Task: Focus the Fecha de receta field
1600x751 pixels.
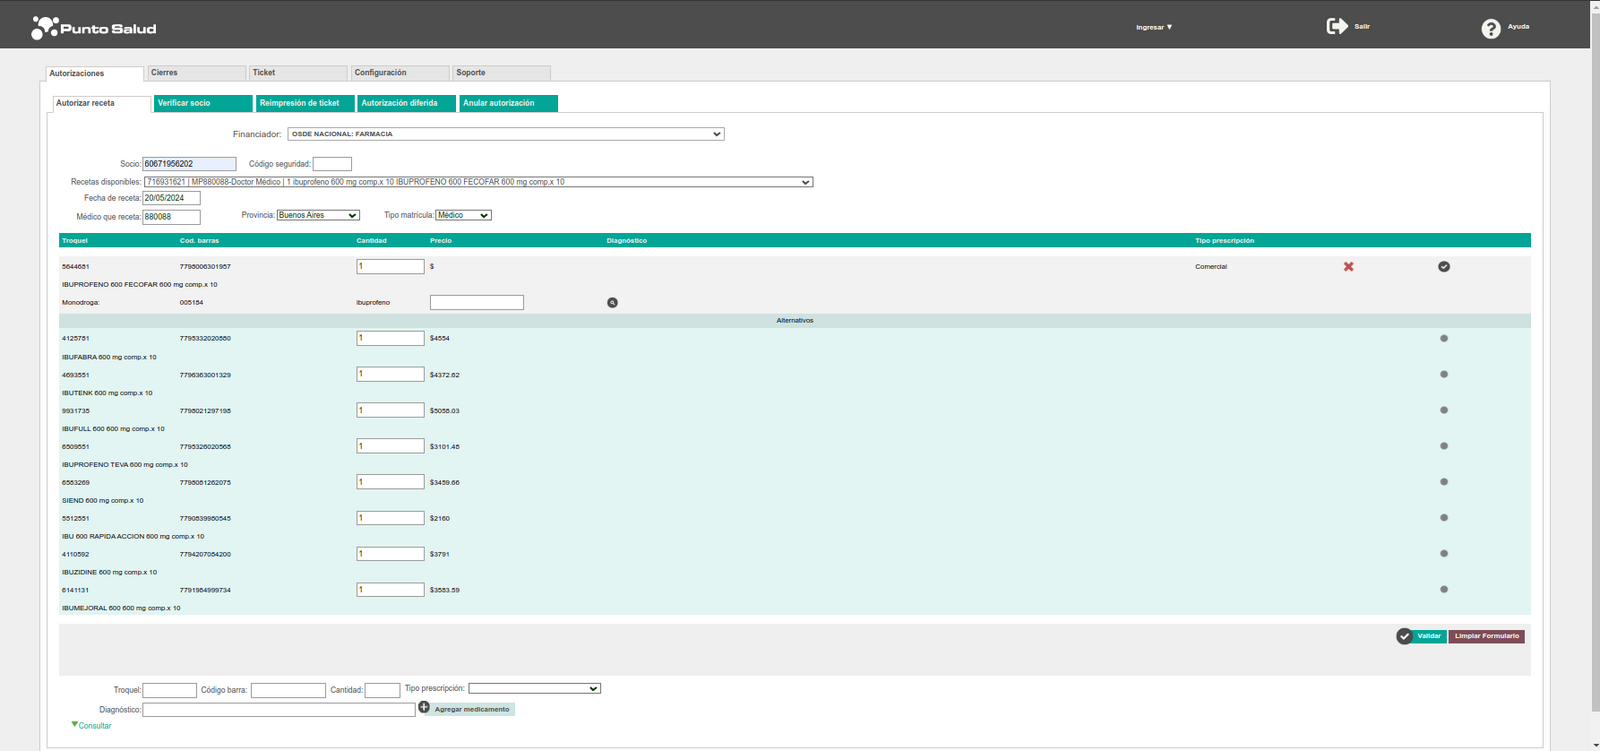Action: tap(171, 198)
